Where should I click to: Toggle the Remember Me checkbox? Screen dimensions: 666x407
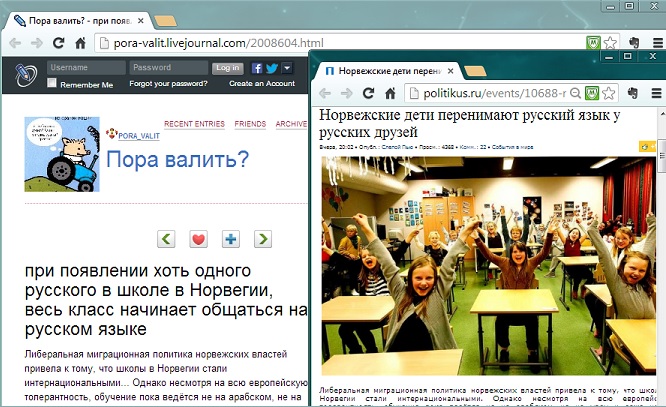tap(53, 84)
